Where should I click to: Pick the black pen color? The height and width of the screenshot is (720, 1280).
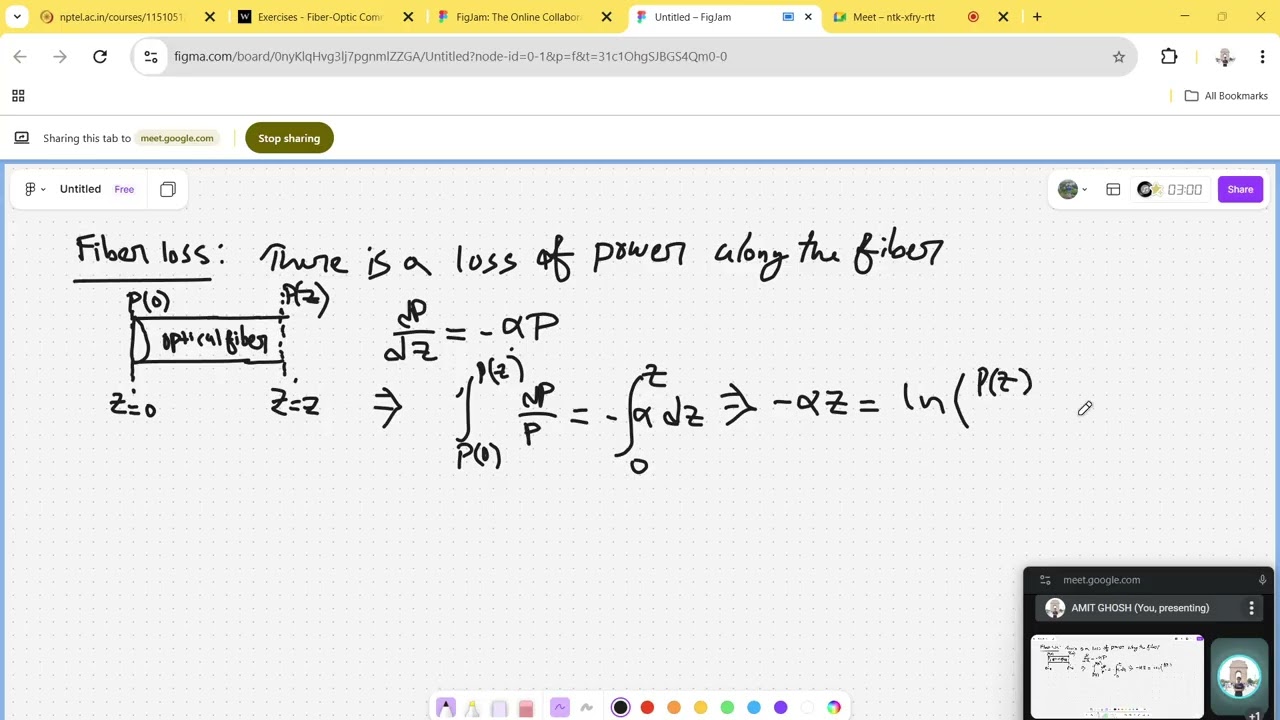pos(620,707)
